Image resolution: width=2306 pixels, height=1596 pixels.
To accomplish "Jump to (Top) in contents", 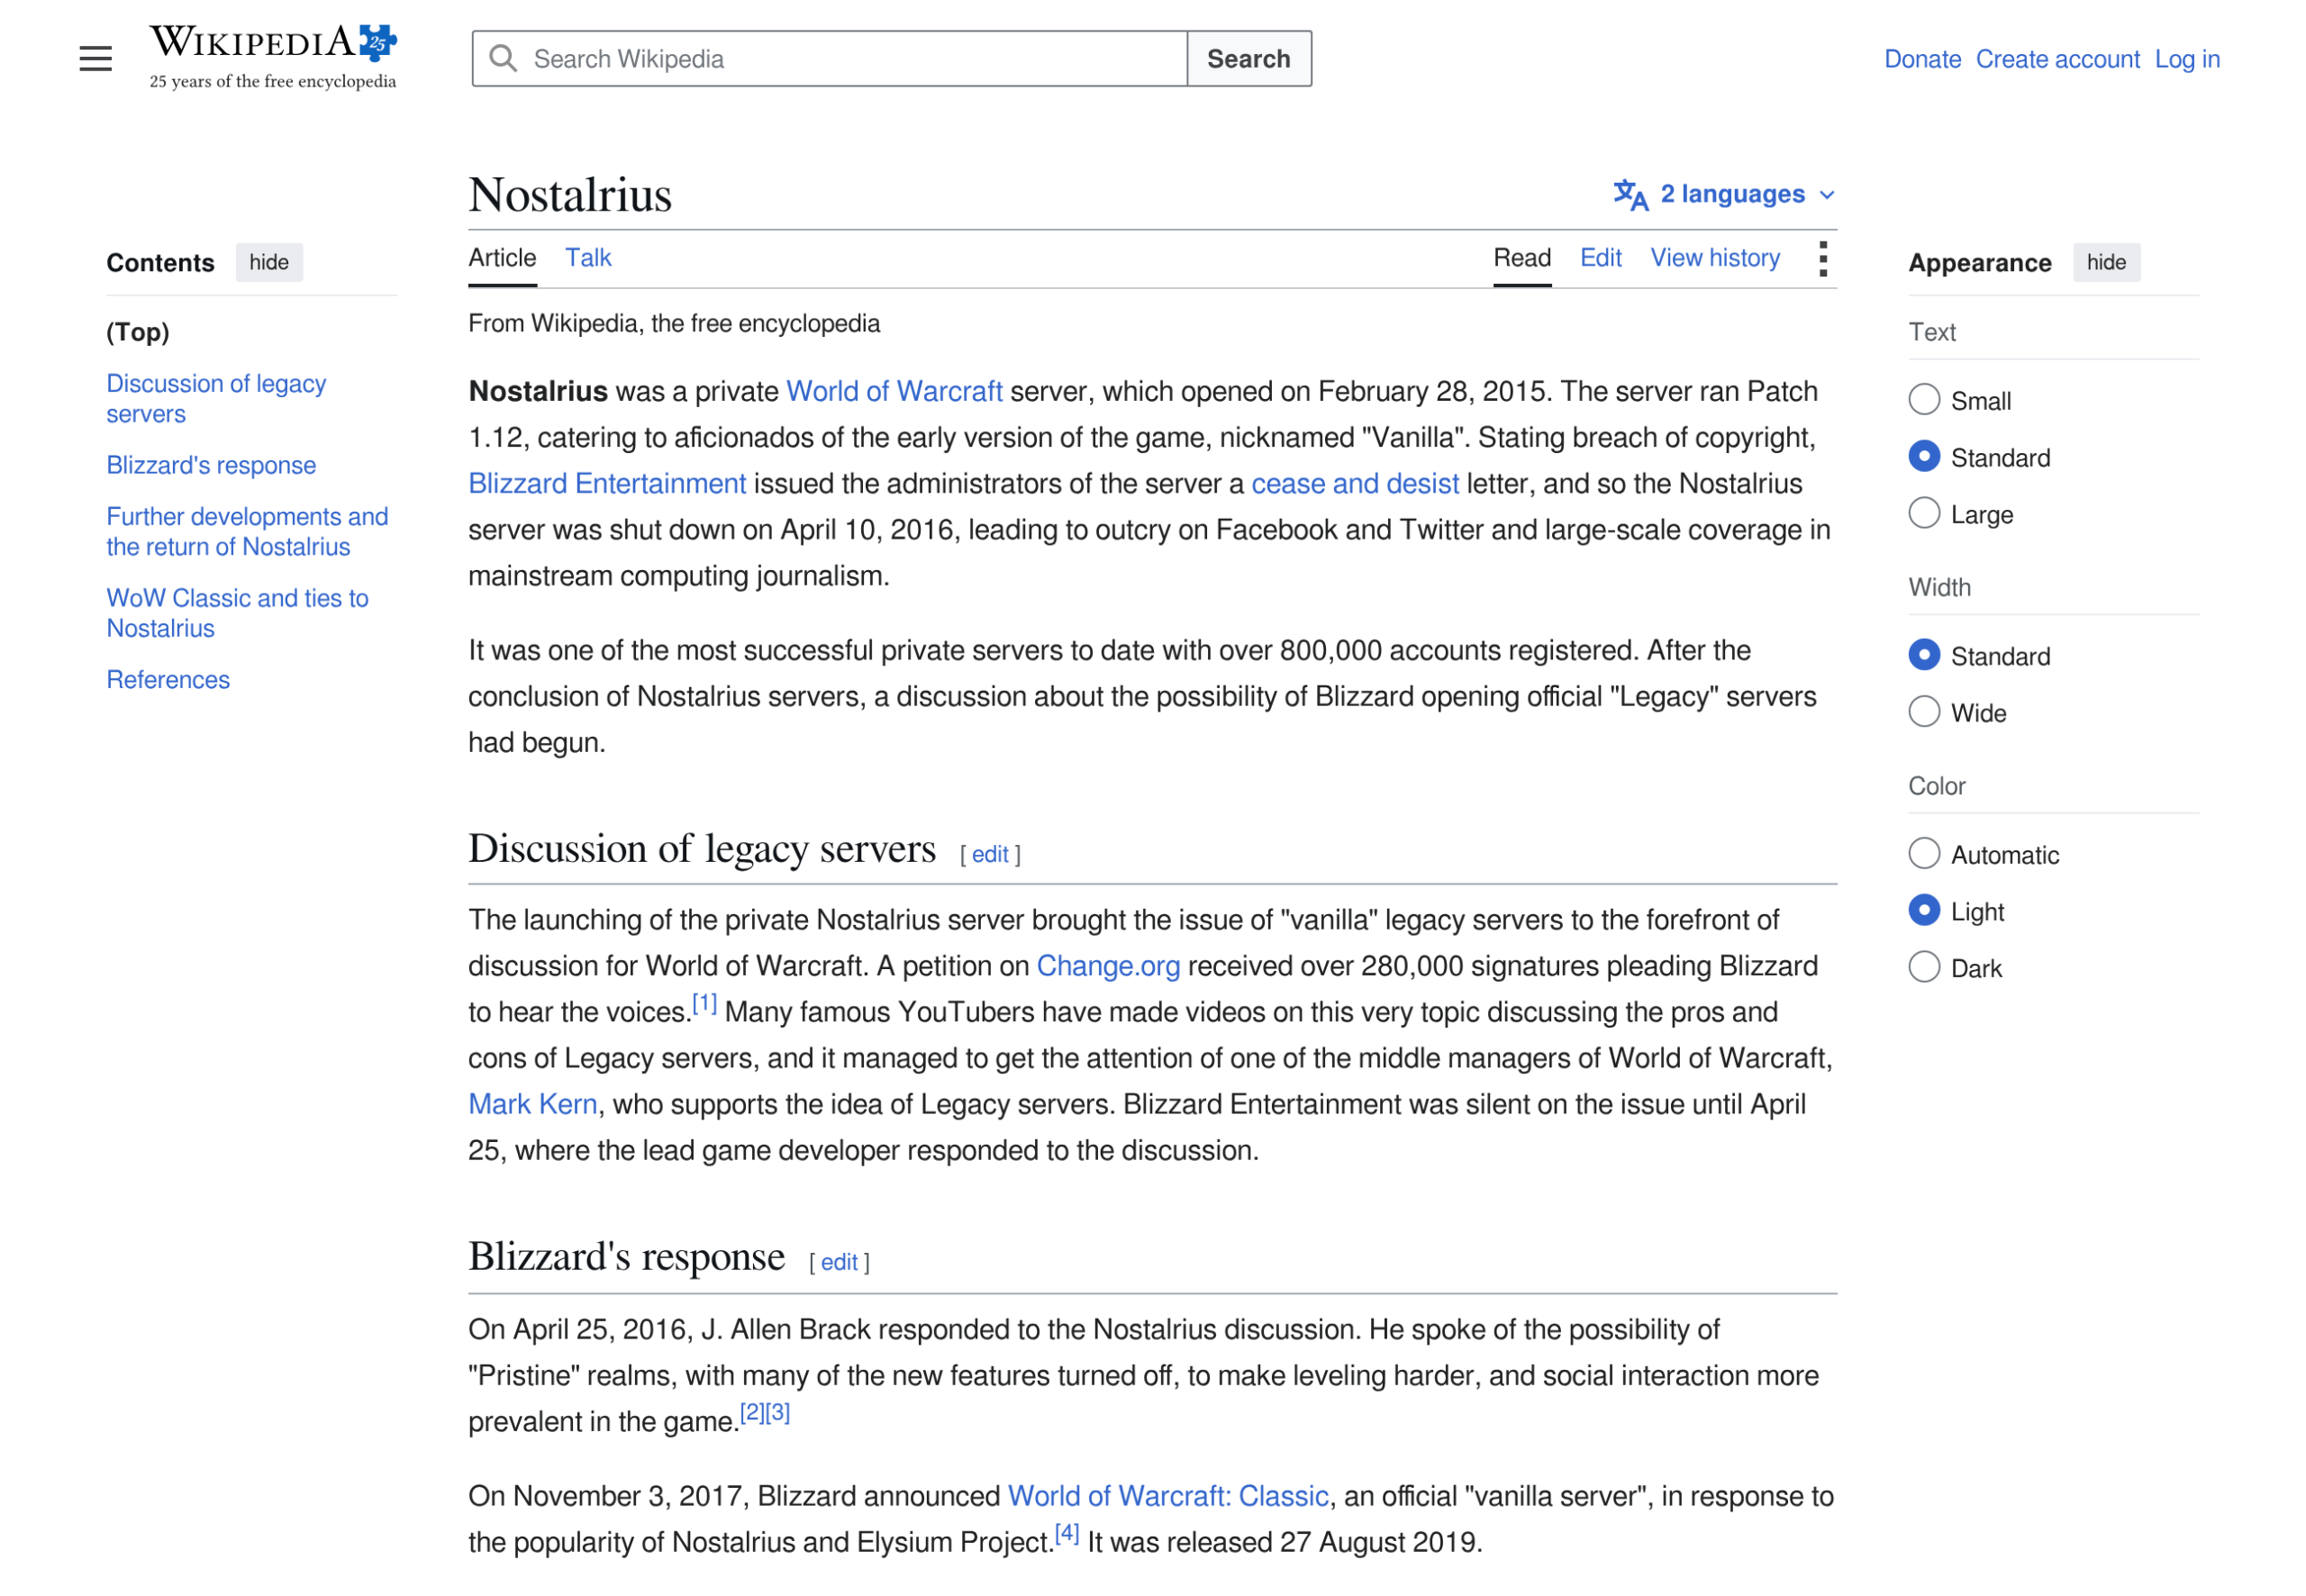I will pyautogui.click(x=138, y=331).
